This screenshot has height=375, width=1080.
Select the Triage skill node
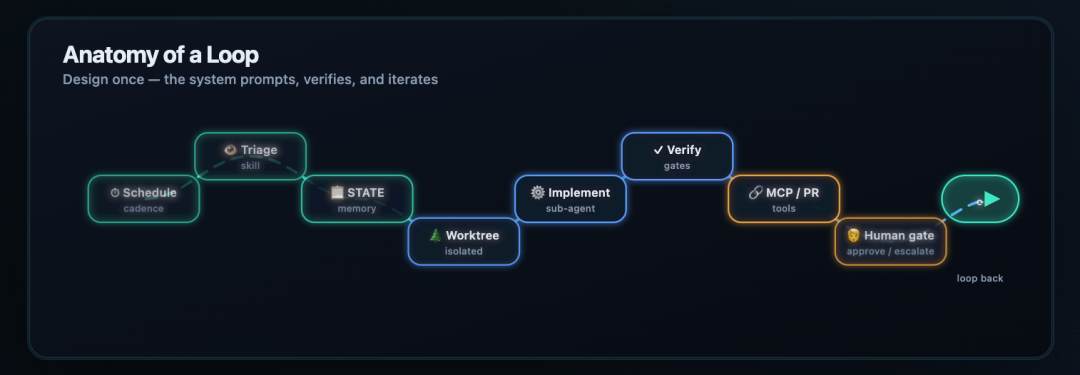pyautogui.click(x=250, y=156)
